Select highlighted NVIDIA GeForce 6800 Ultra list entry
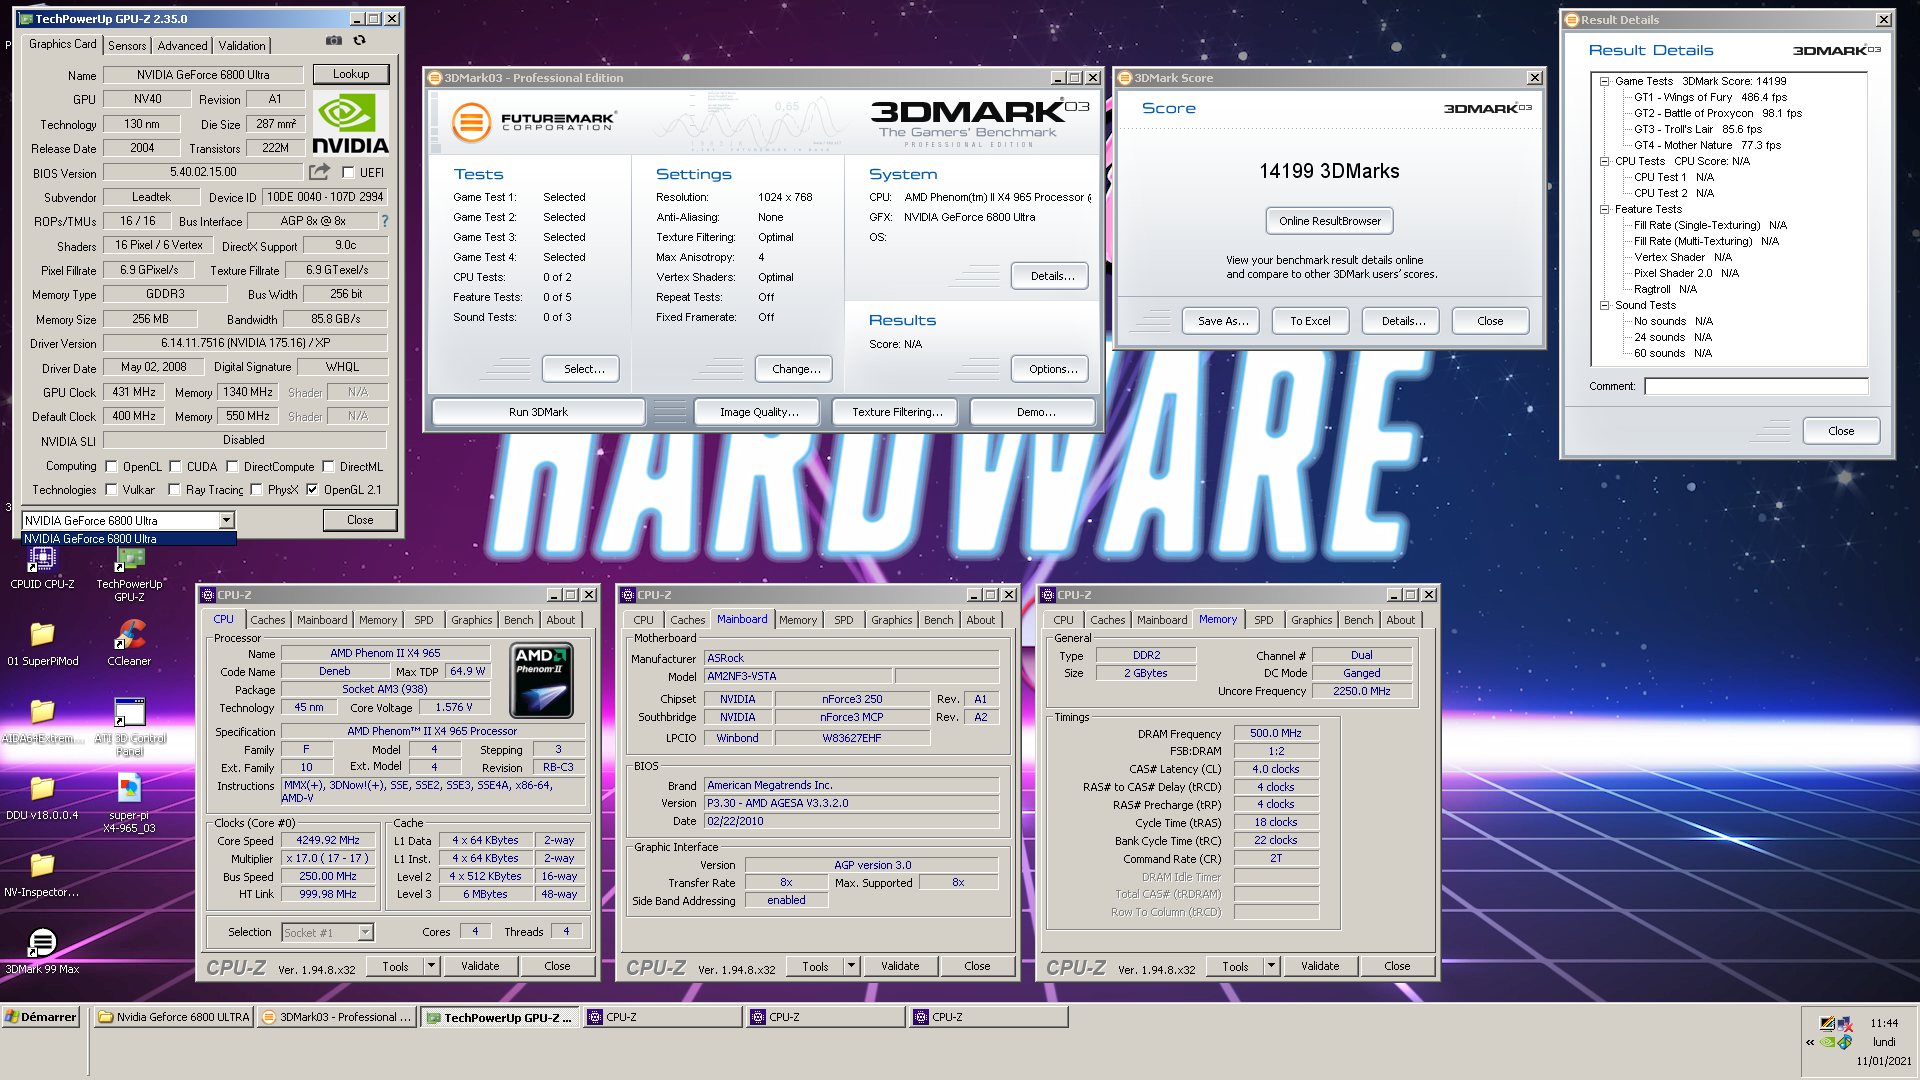 pos(129,538)
